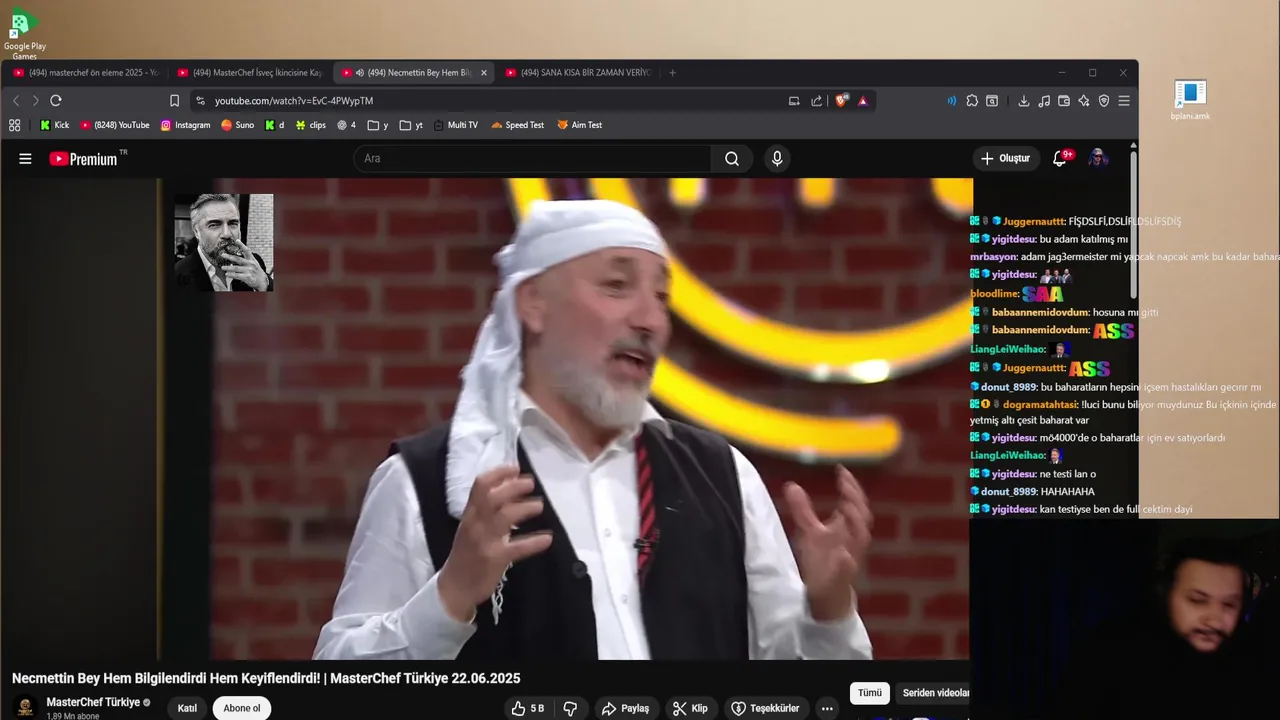Image resolution: width=1280 pixels, height=720 pixels.
Task: Bookmark this page via address bar icon
Action: [174, 101]
